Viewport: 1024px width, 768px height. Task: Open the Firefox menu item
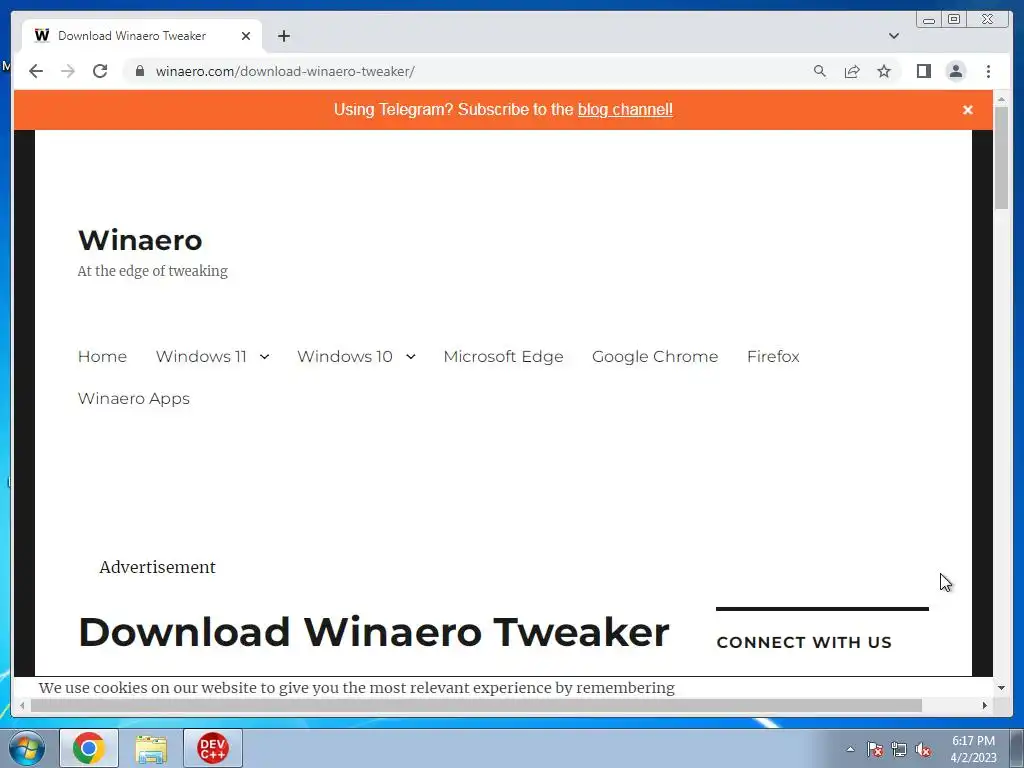coord(773,357)
